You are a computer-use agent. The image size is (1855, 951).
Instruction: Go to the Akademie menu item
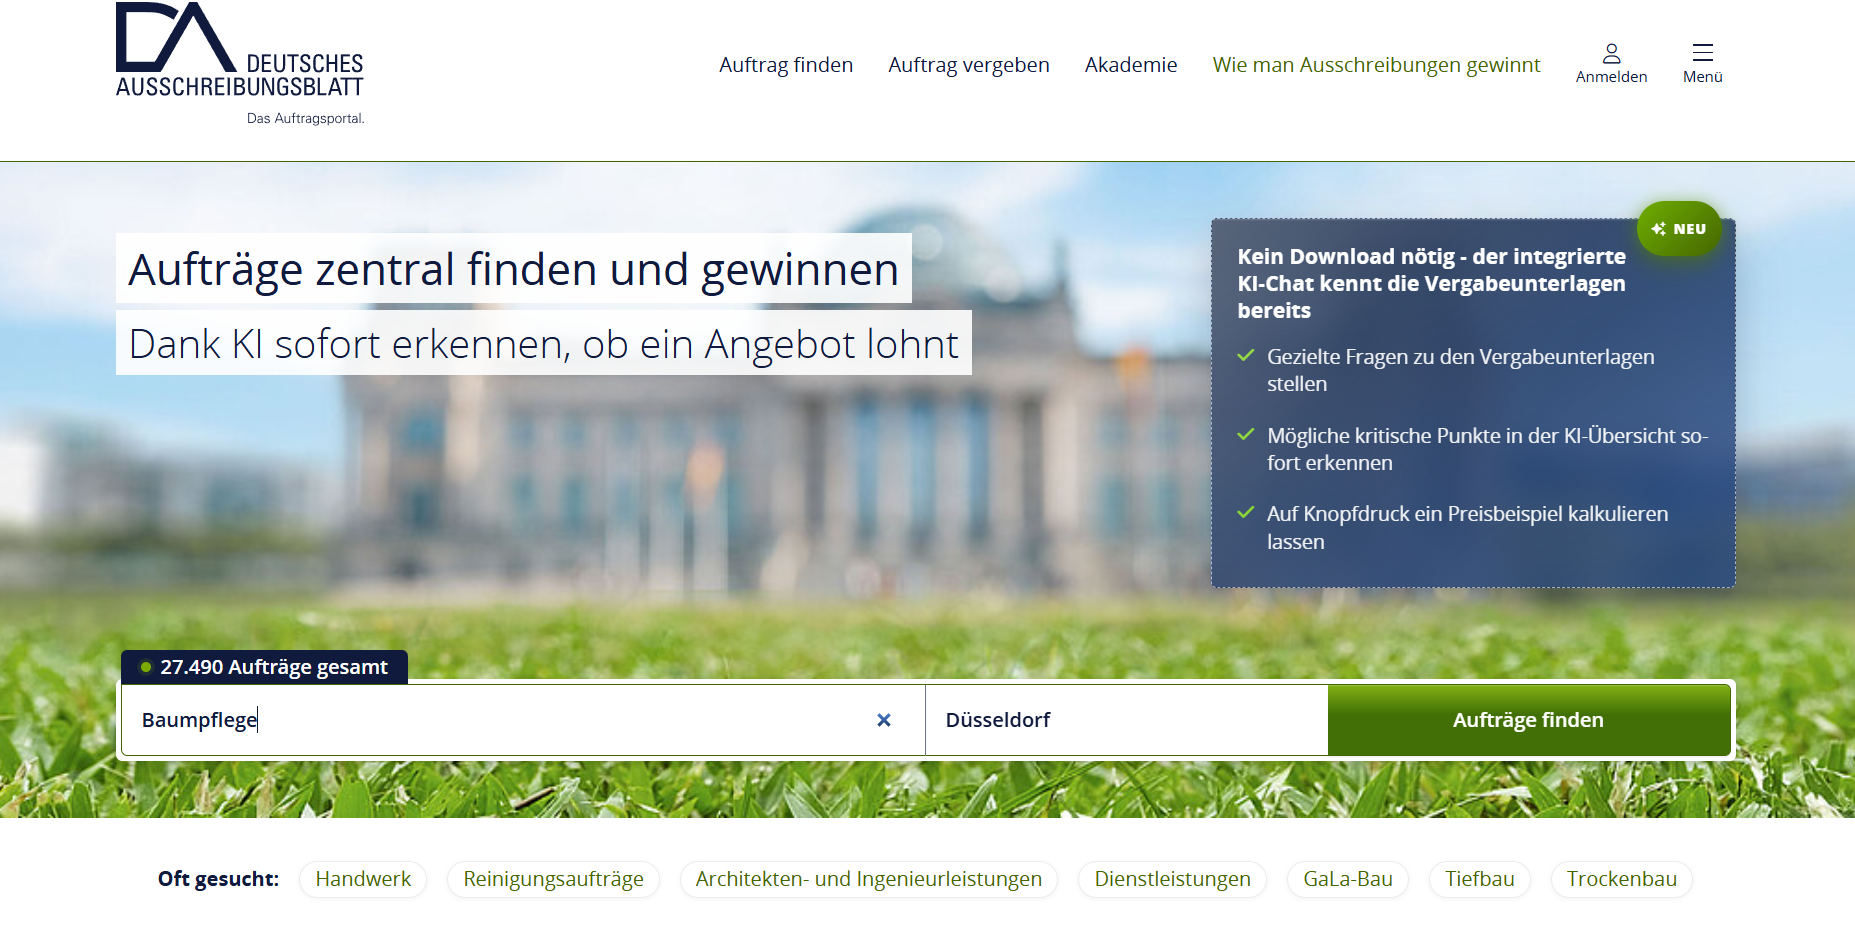tap(1131, 65)
